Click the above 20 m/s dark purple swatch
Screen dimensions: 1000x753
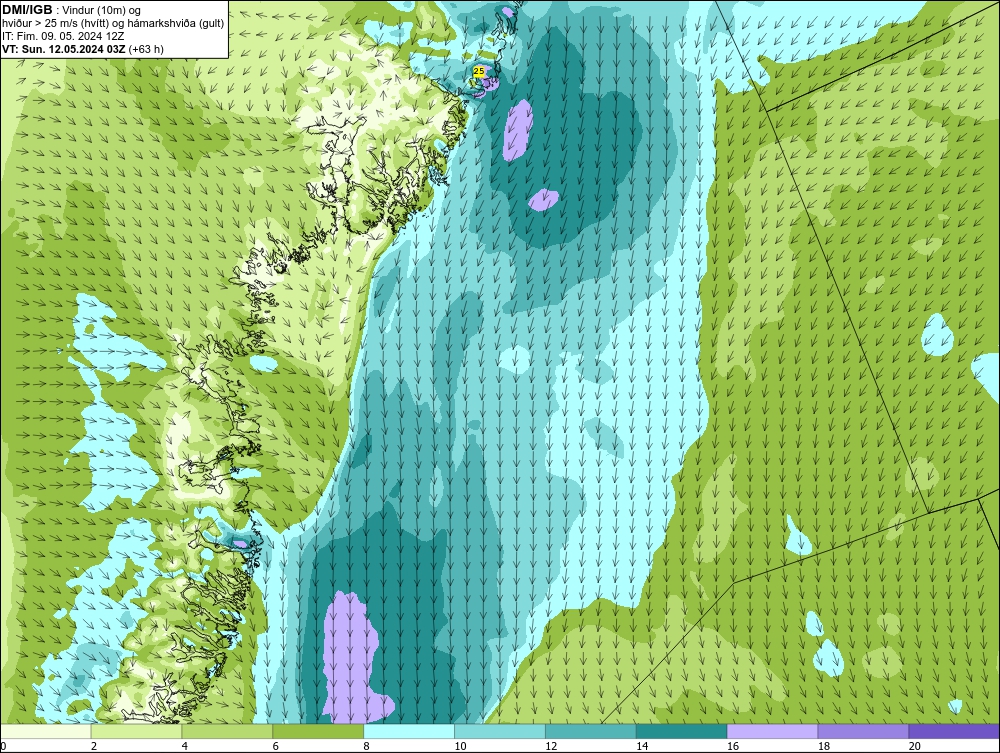click(x=954, y=731)
